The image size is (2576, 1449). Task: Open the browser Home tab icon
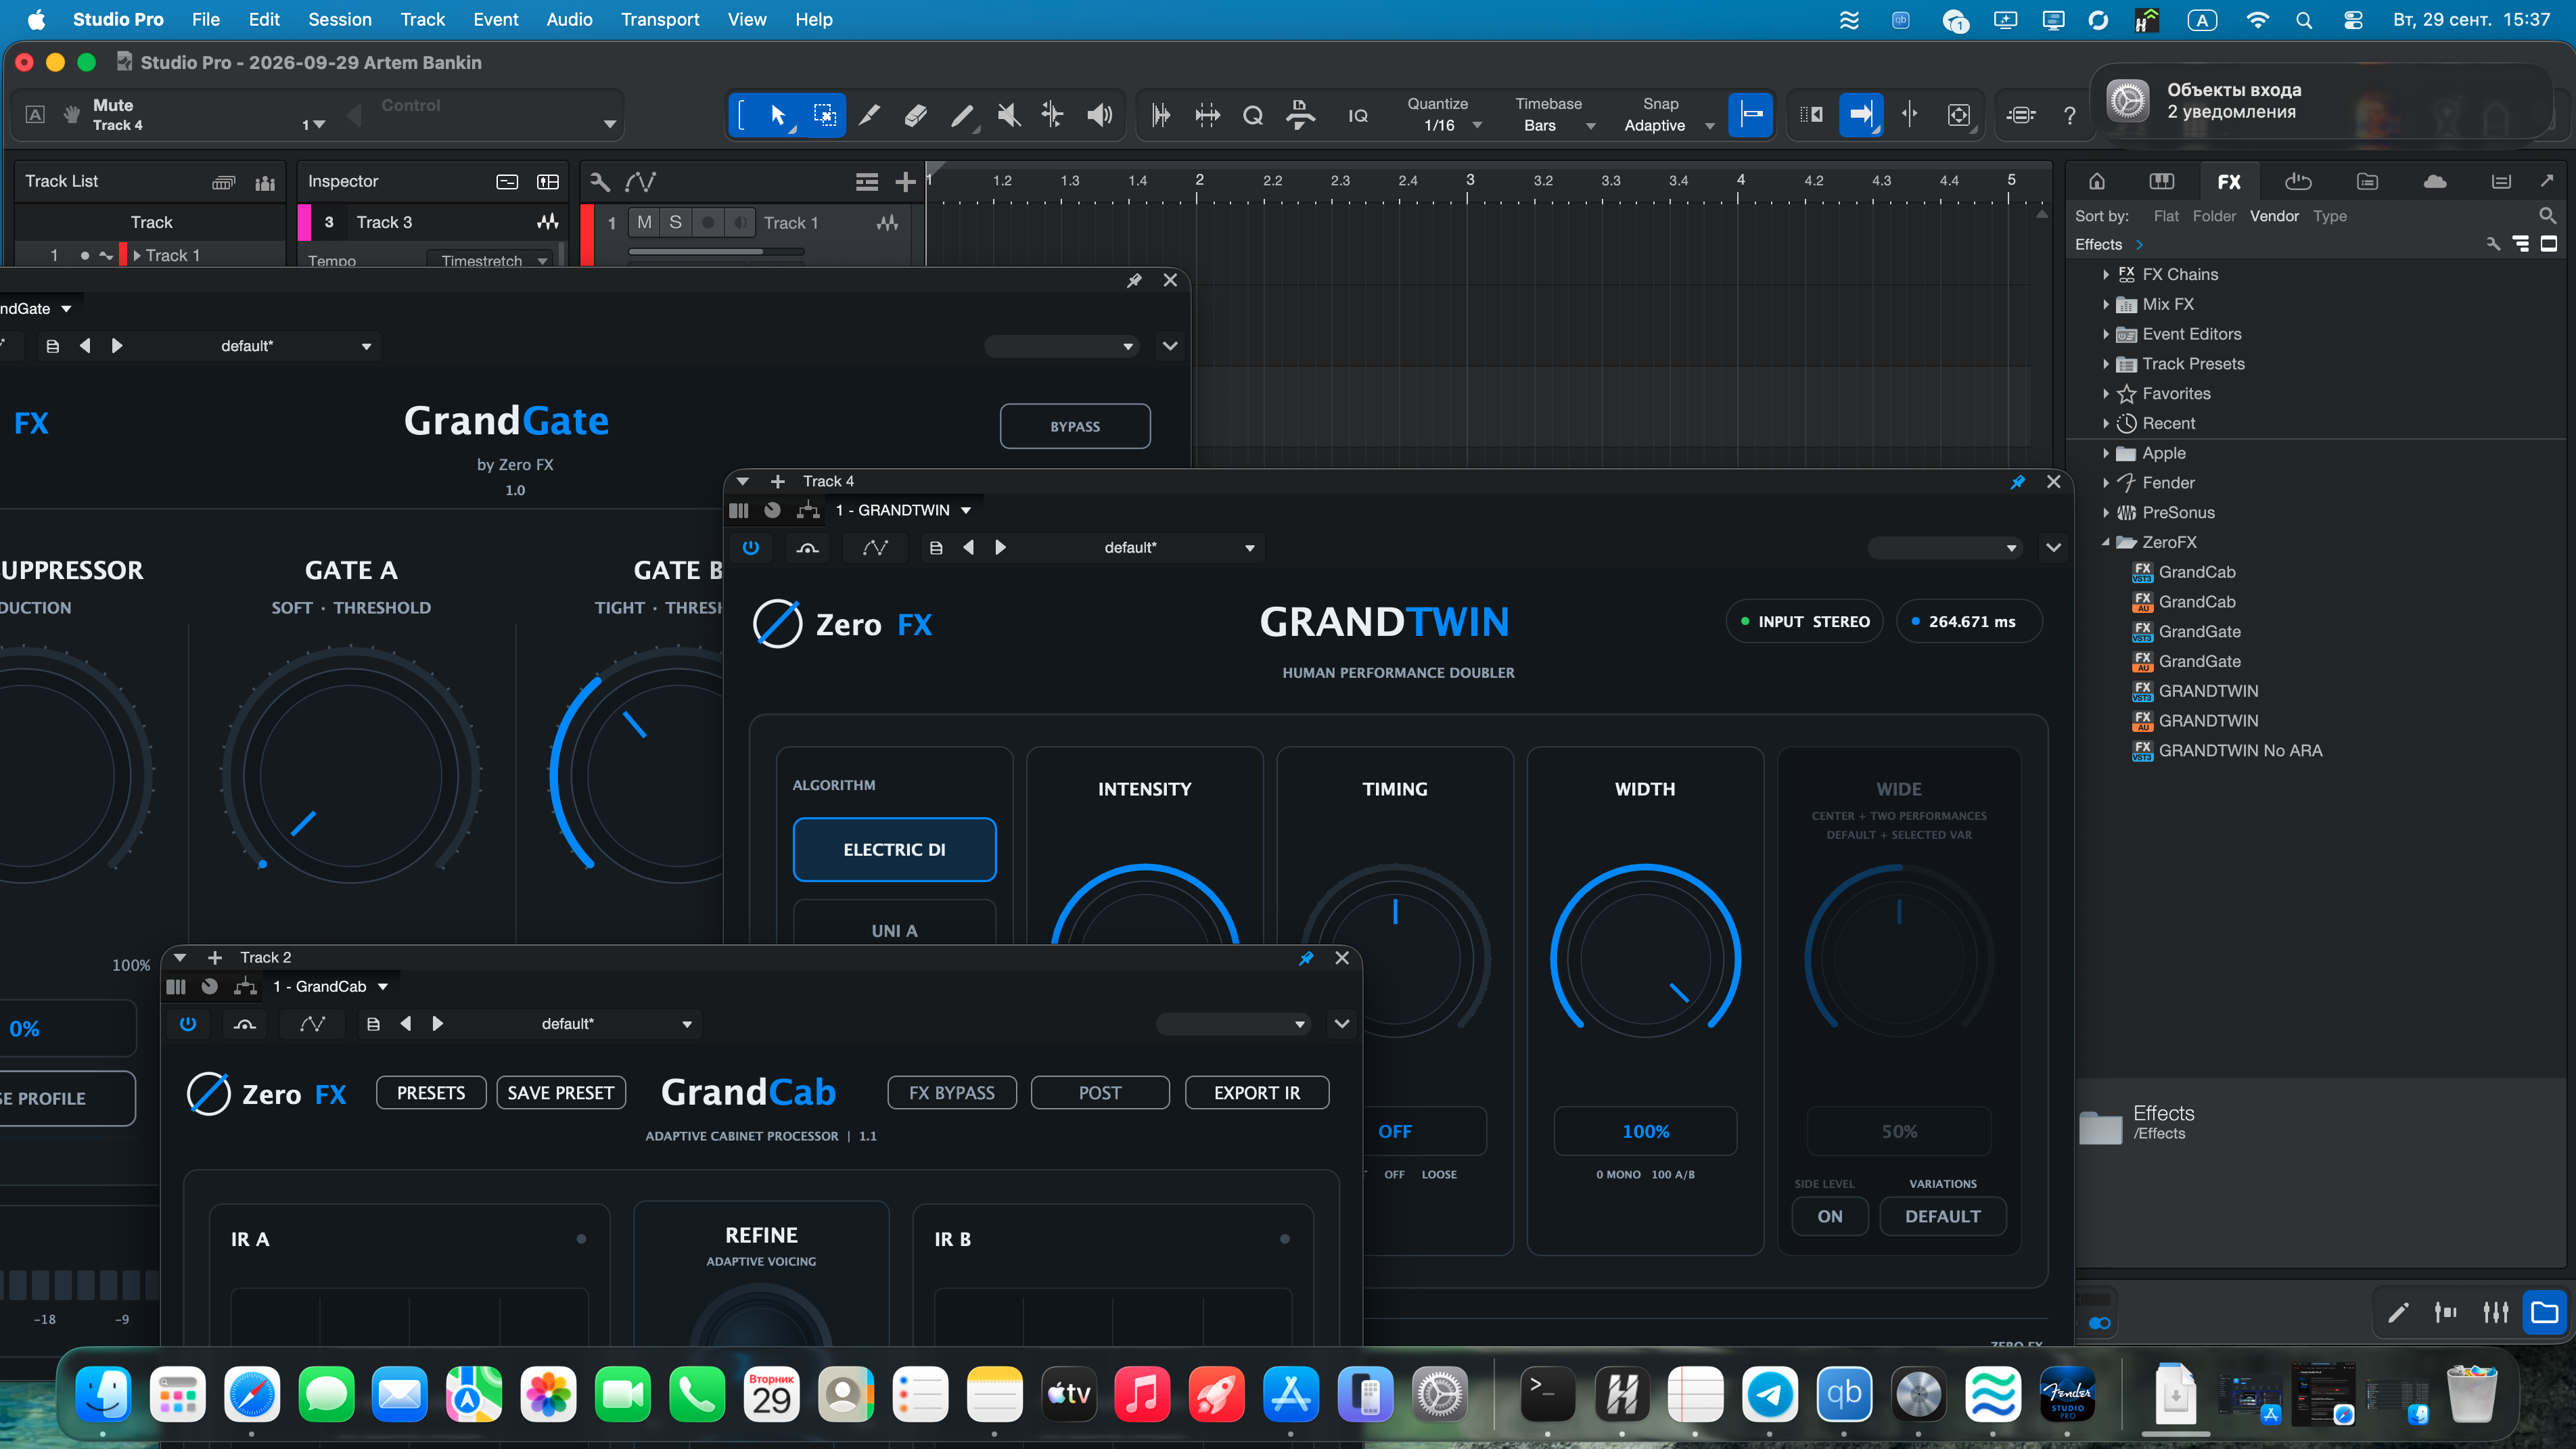(x=2097, y=181)
